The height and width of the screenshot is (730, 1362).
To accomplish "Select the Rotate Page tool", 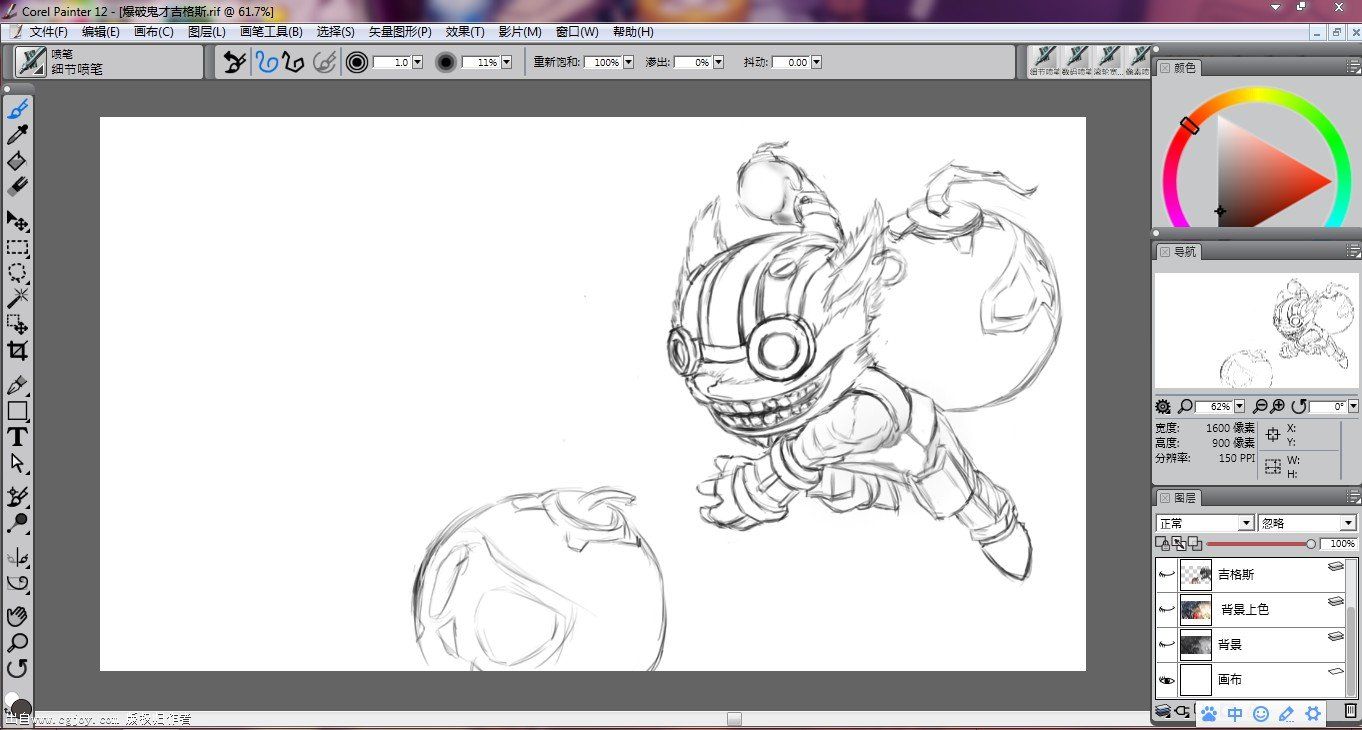I will pos(17,668).
